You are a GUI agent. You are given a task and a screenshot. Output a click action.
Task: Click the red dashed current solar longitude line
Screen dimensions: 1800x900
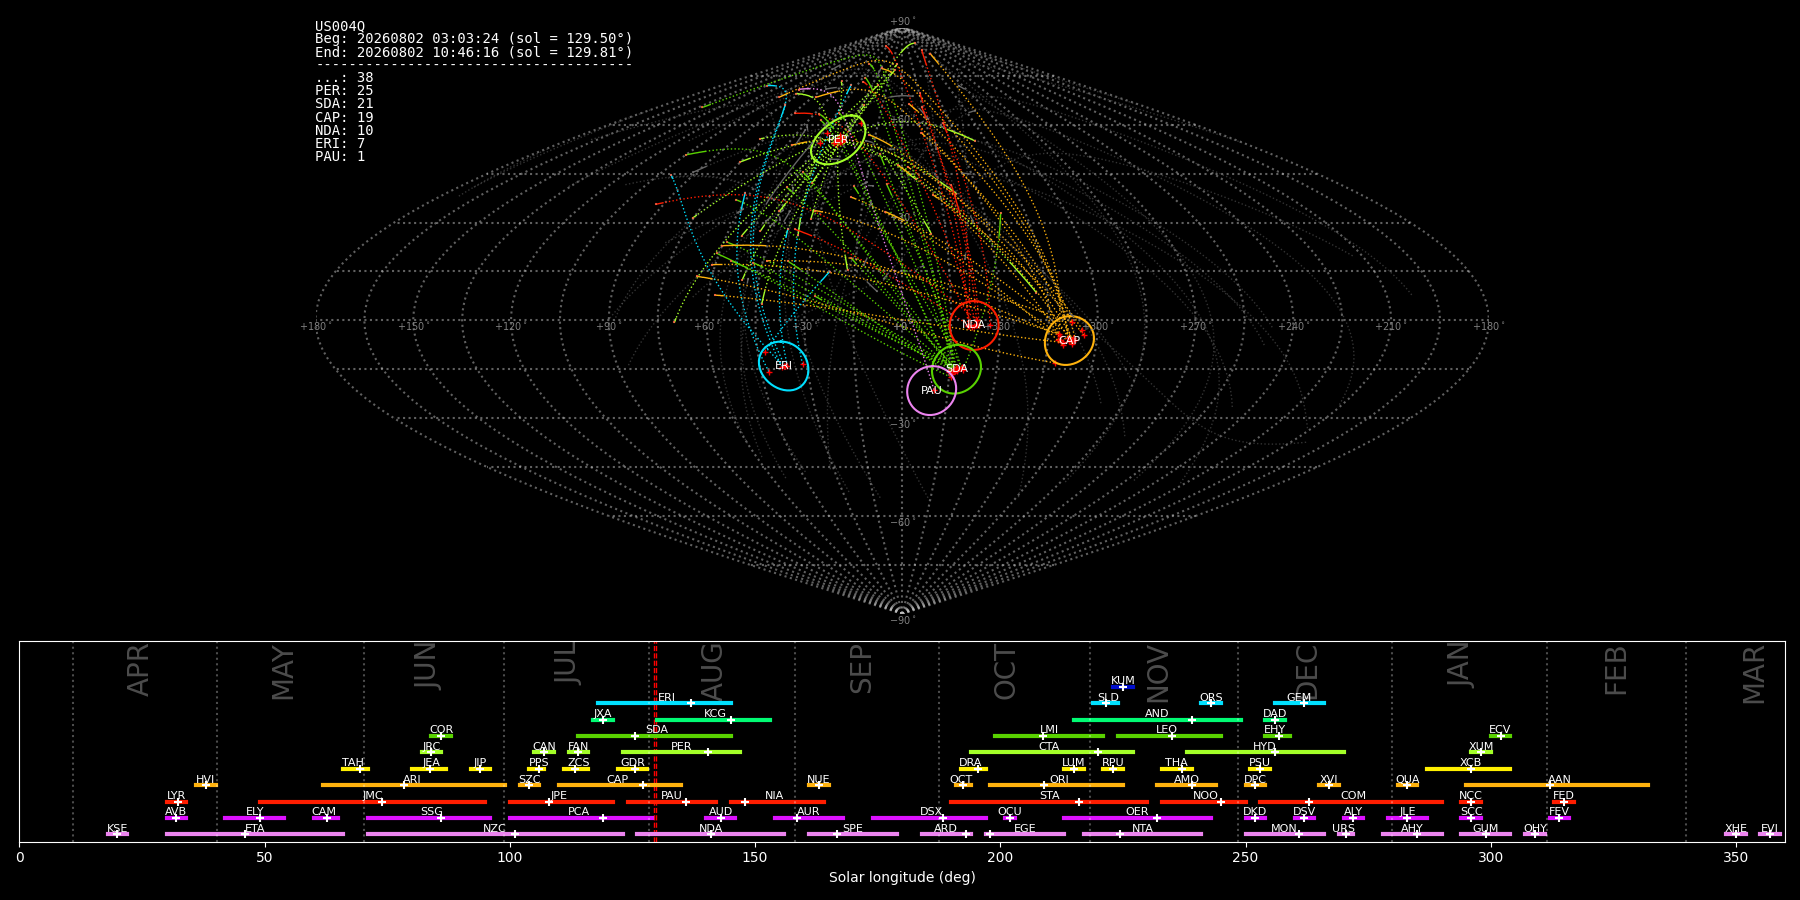coord(655,741)
